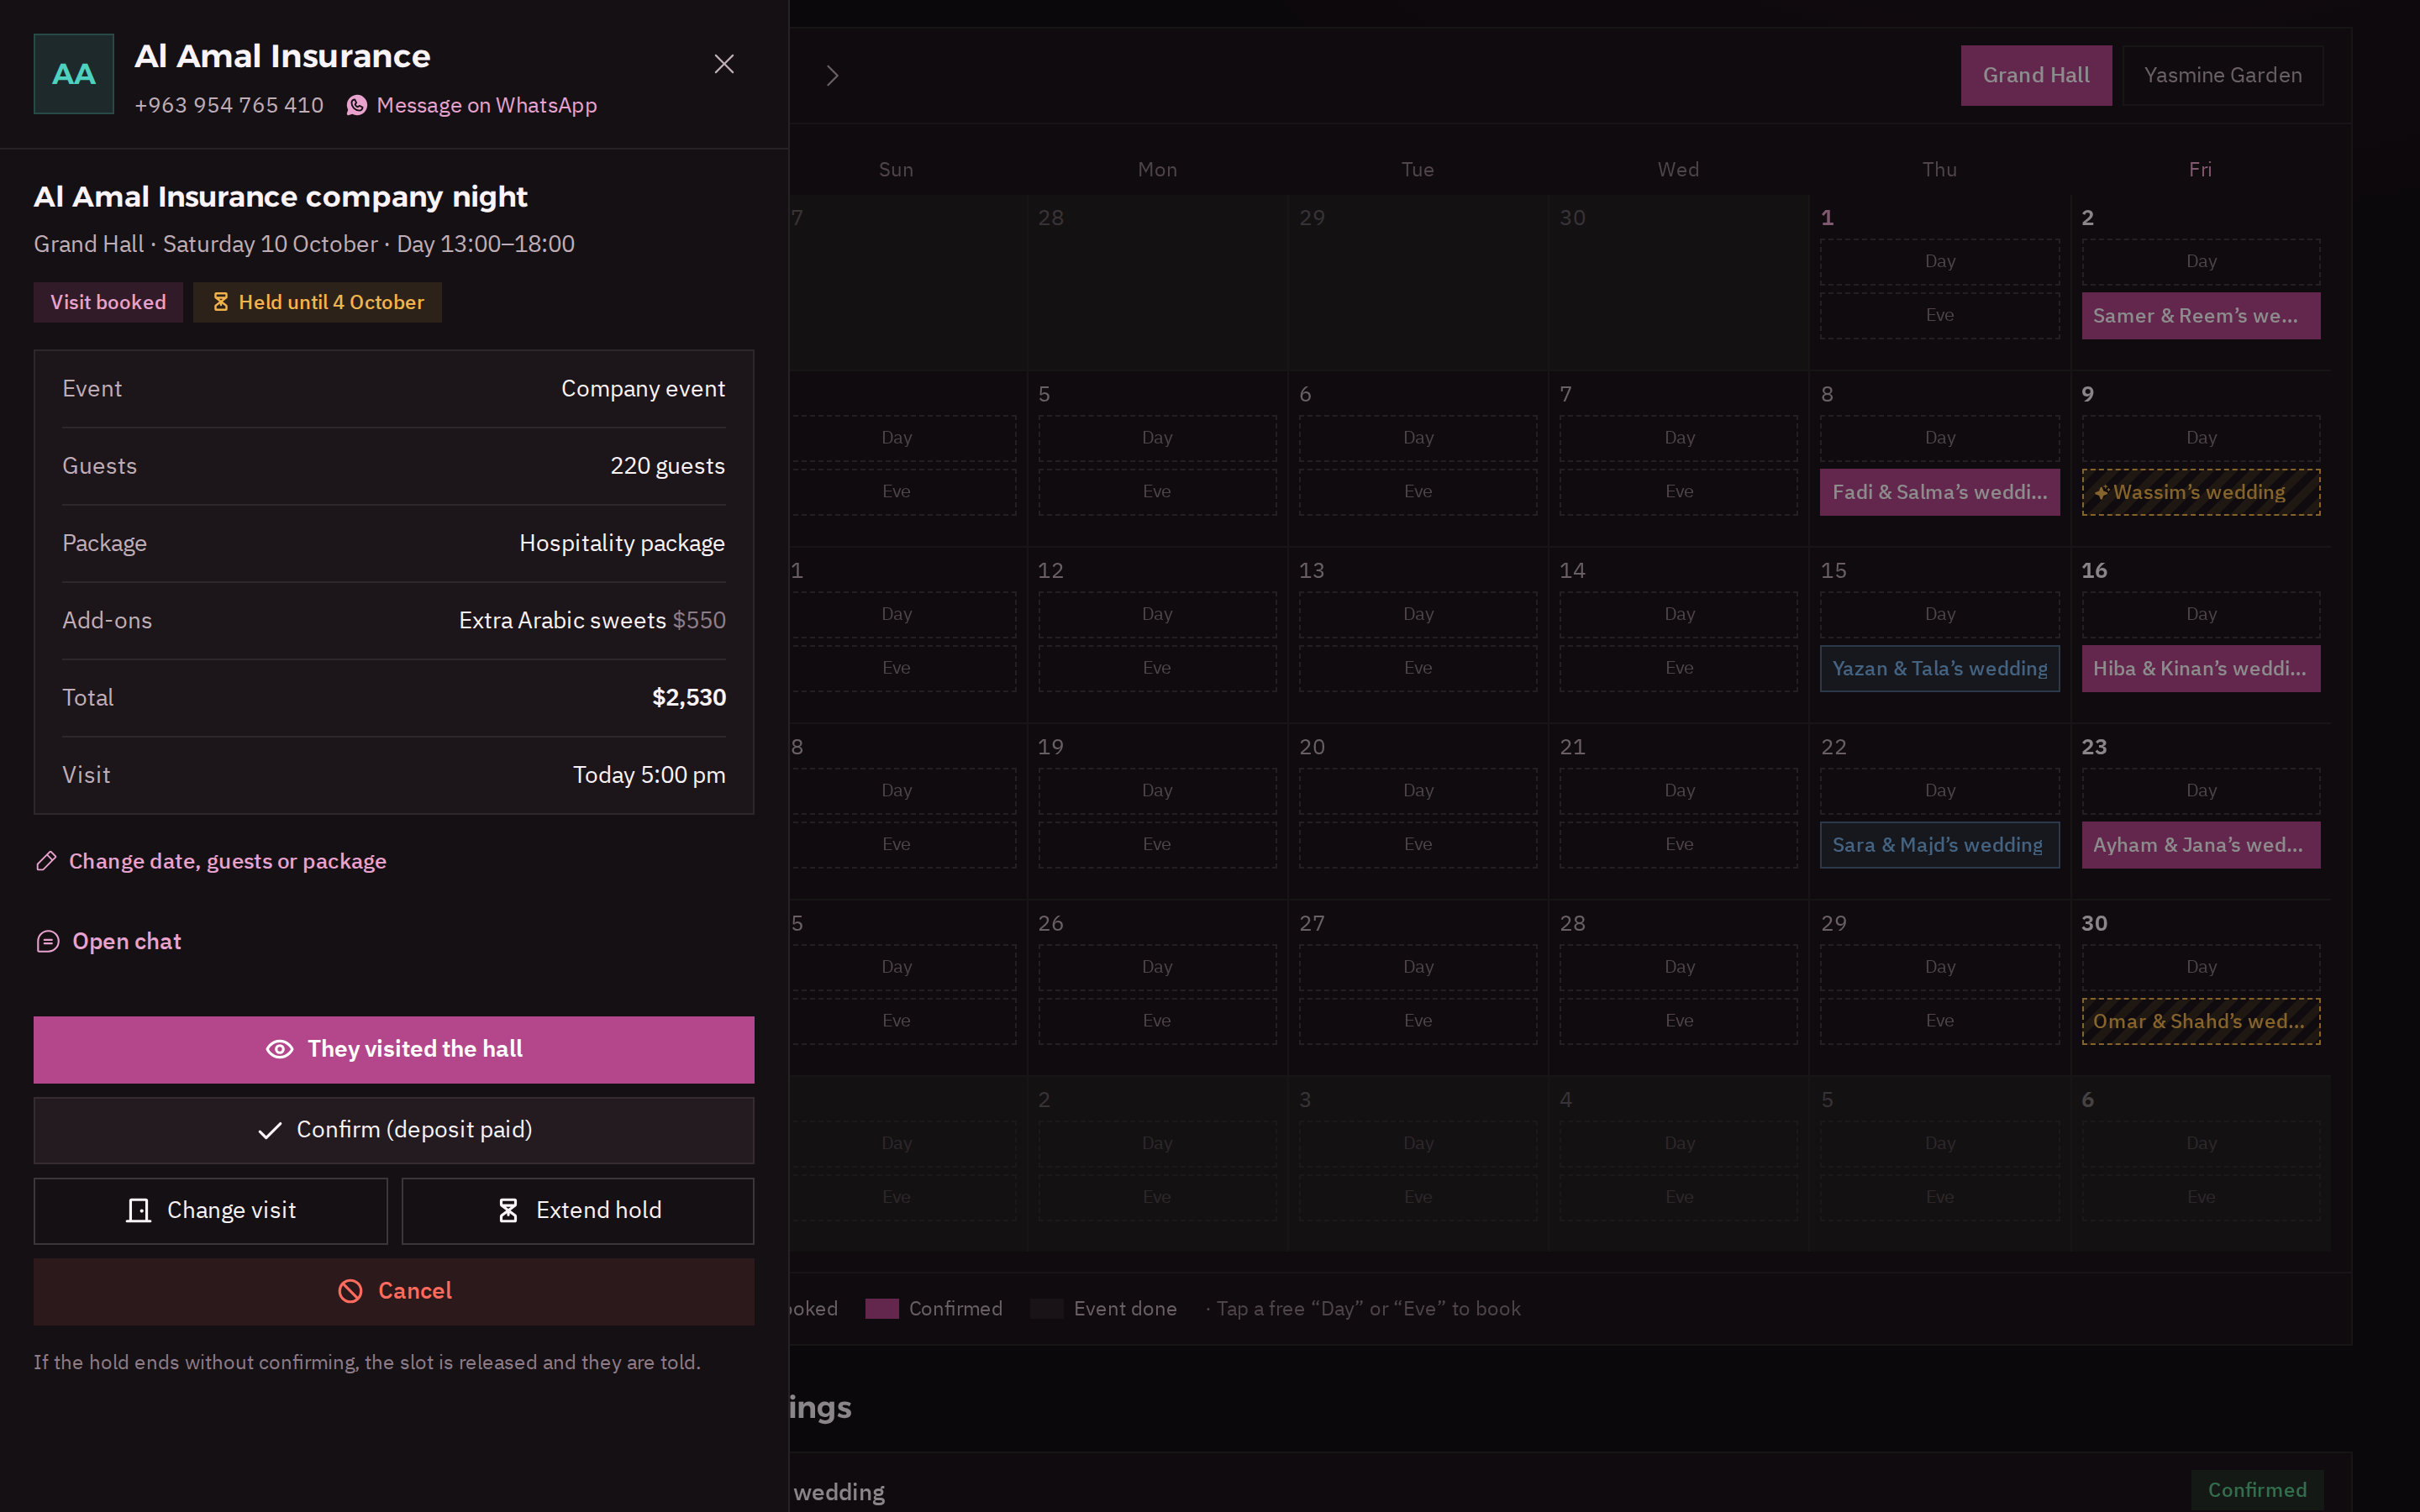Book the Eve slot on Monday 12
This screenshot has width=2420, height=1512.
1157,668
